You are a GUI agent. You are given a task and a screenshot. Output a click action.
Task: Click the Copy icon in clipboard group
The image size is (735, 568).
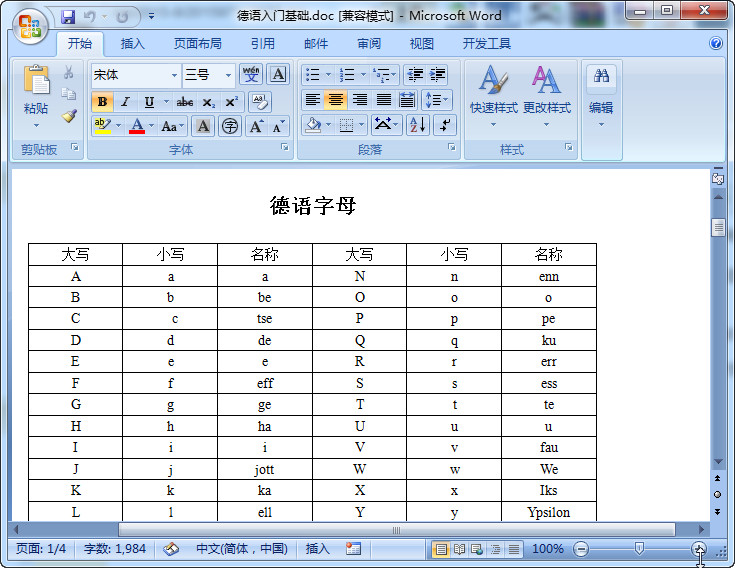click(68, 93)
